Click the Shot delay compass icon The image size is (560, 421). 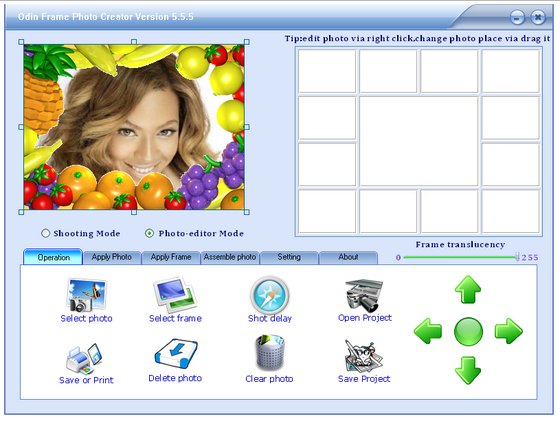pyautogui.click(x=270, y=295)
